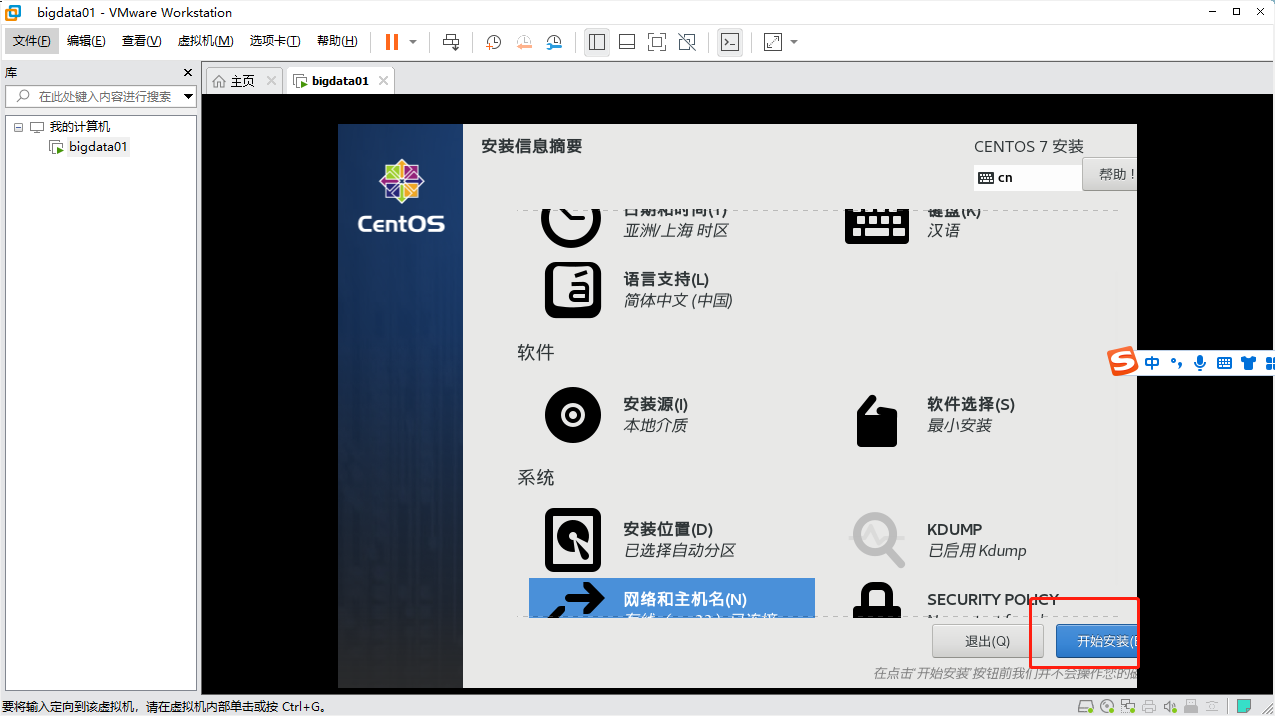Open 安装位置(D) disk icon
Screen dimensions: 1275x716
coord(573,540)
